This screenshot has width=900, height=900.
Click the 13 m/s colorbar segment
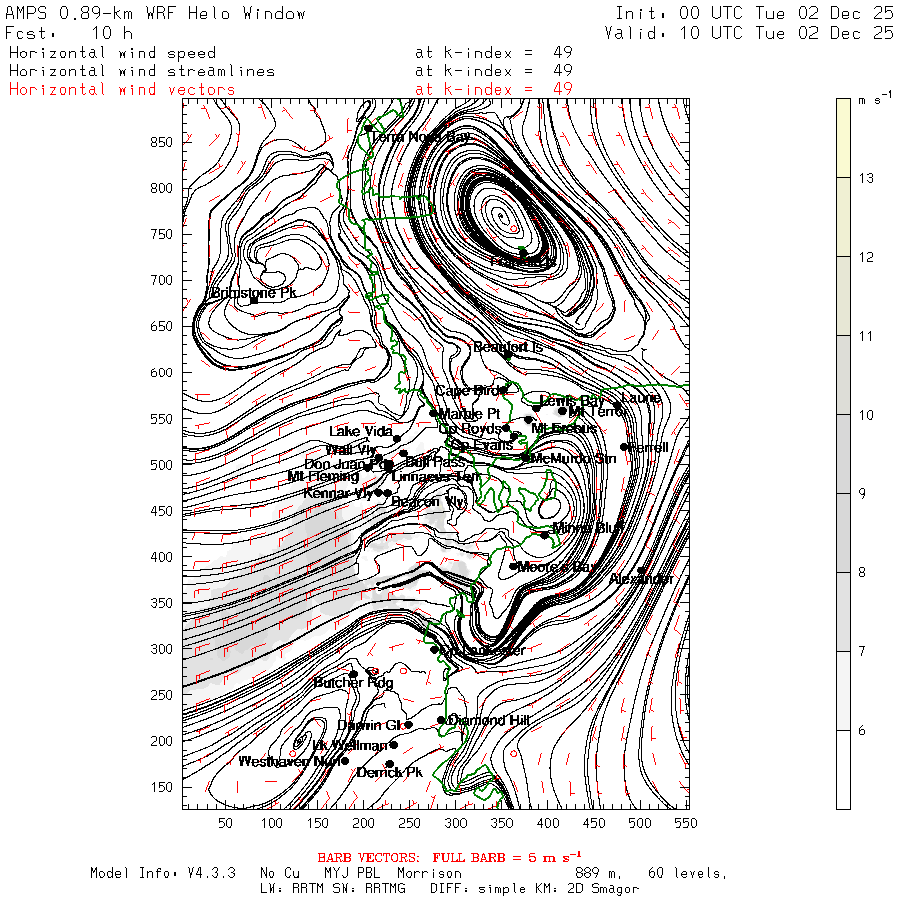[843, 138]
